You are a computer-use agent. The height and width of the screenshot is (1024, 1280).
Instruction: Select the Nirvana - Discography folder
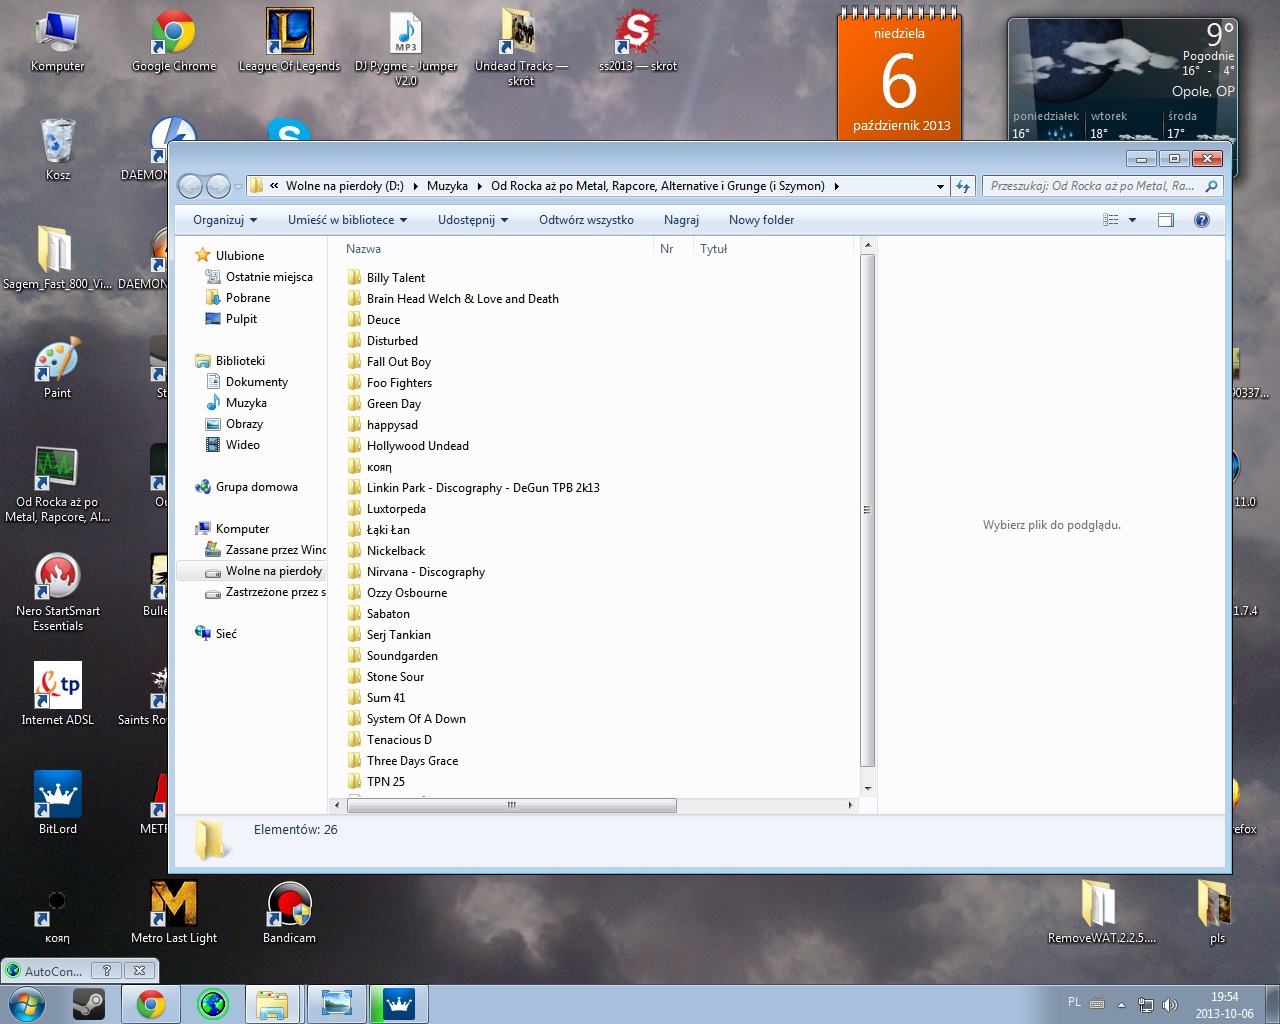coord(416,572)
